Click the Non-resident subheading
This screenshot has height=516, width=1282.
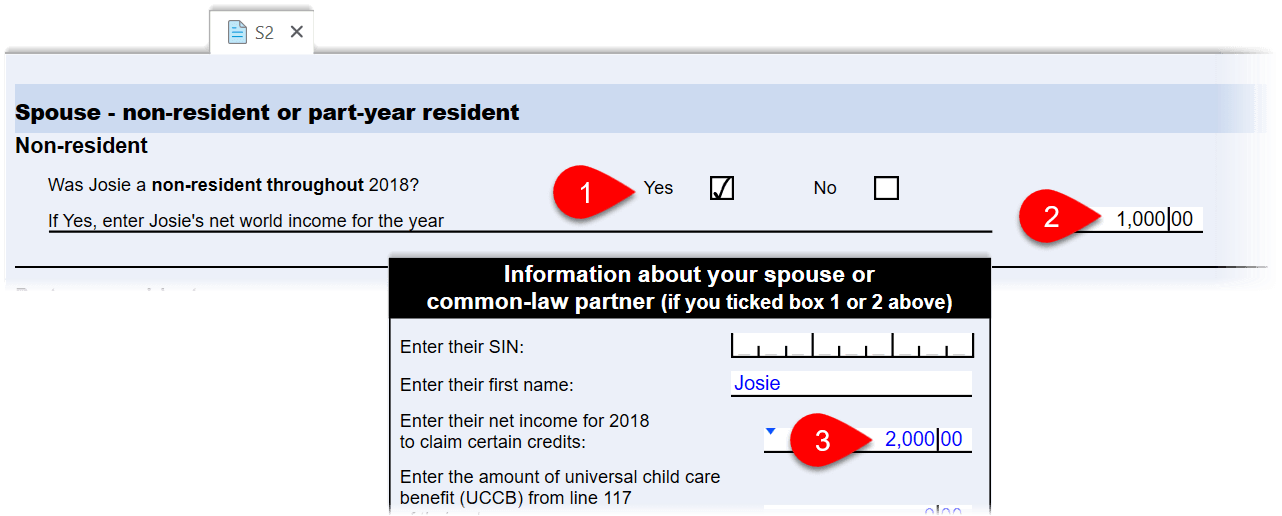coord(81,146)
